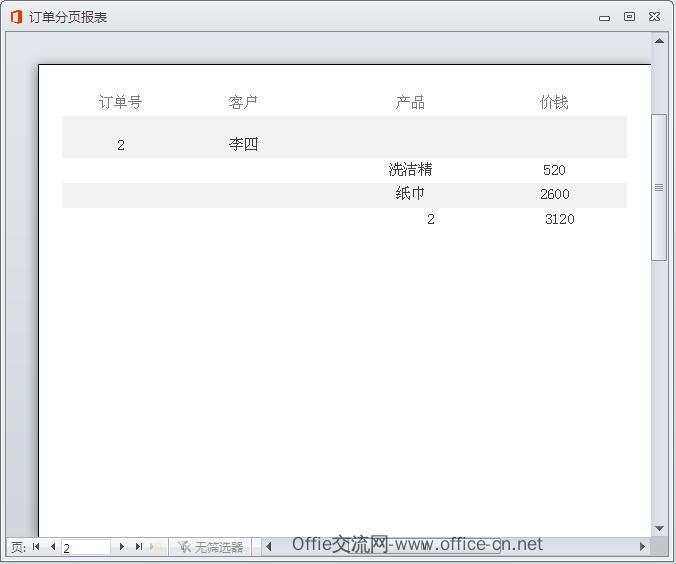676x564 pixels.
Task: Click order number 2 under 订单号
Action: (121, 145)
